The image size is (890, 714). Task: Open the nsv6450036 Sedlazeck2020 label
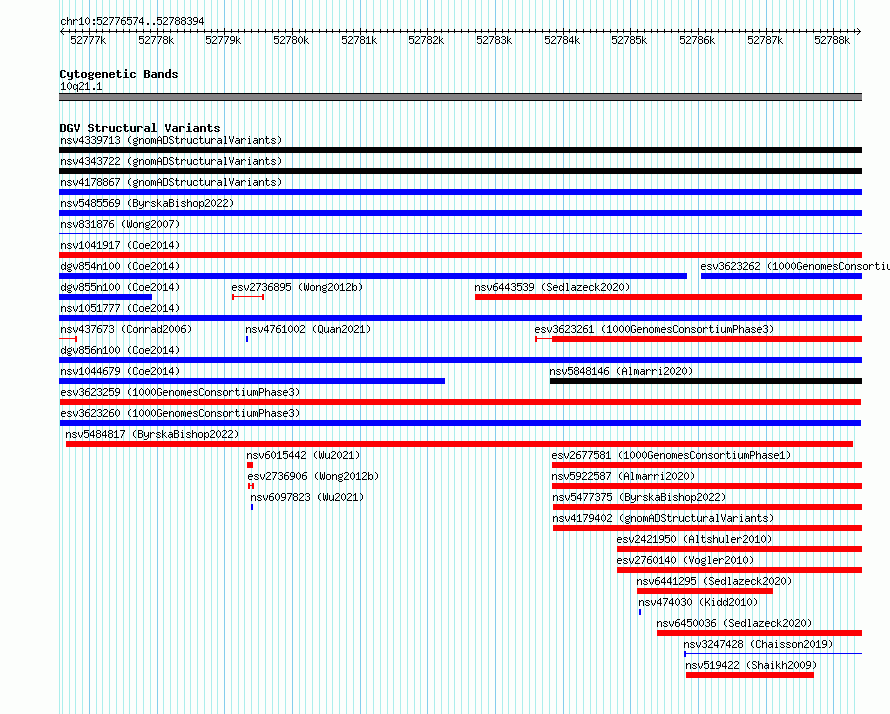click(734, 623)
